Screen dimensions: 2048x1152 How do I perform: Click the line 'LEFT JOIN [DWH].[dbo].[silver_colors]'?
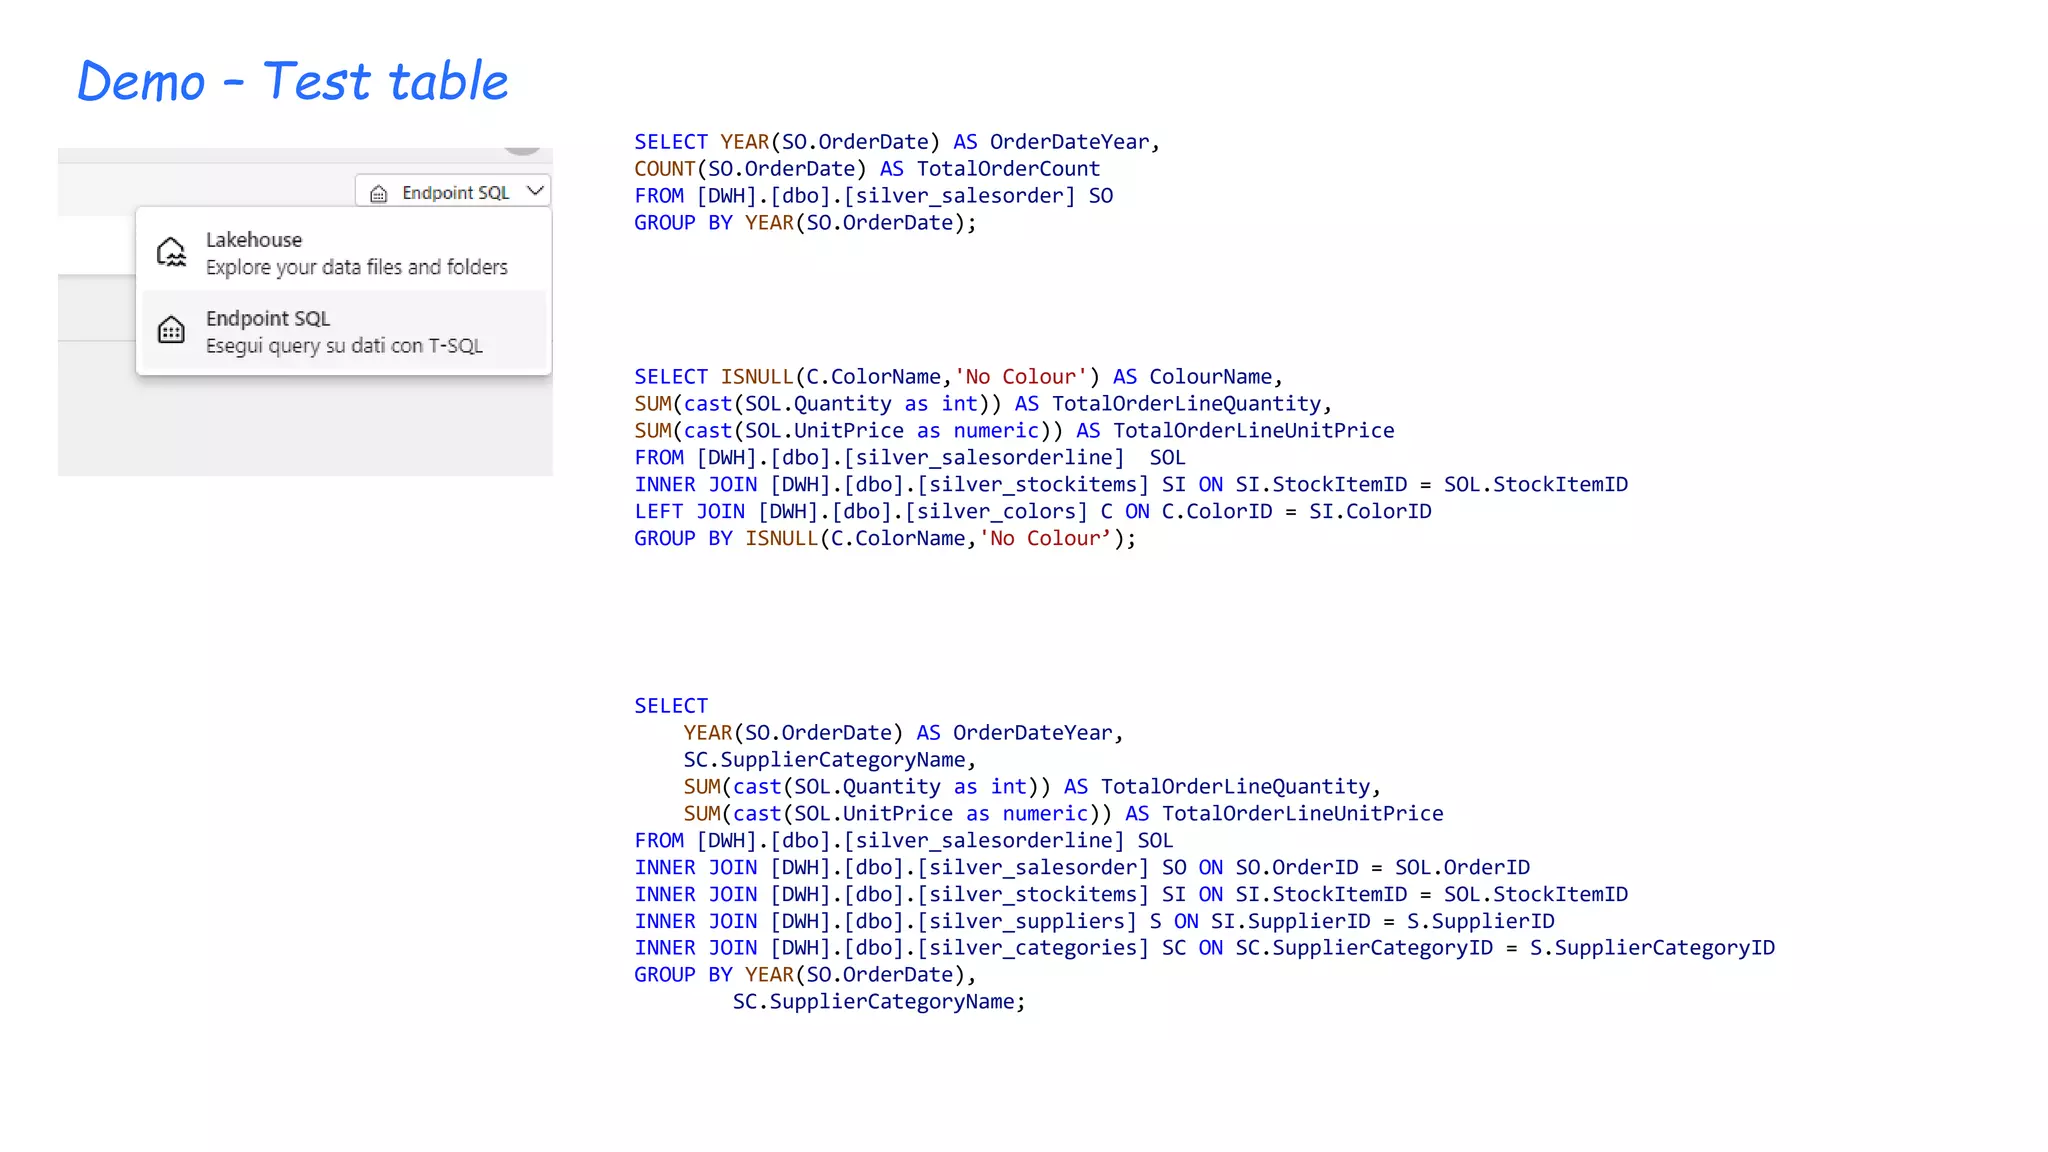coord(1033,512)
